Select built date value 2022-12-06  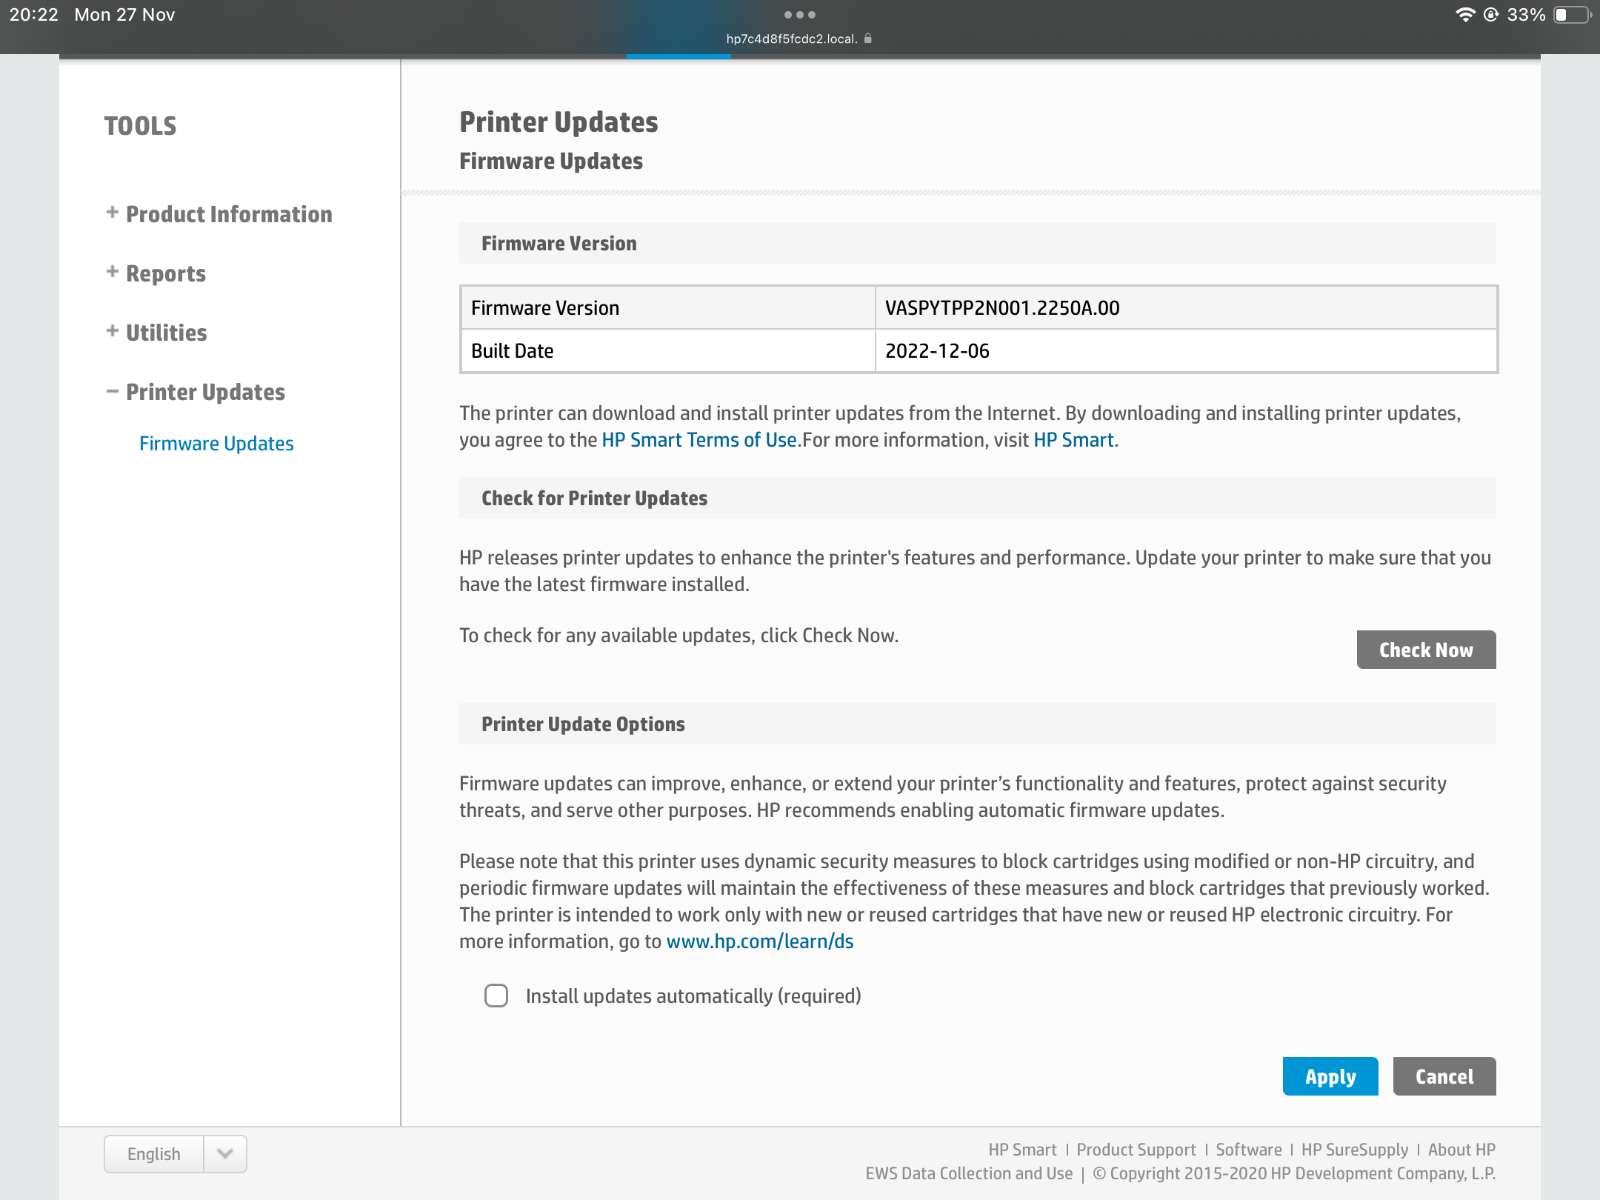[937, 351]
